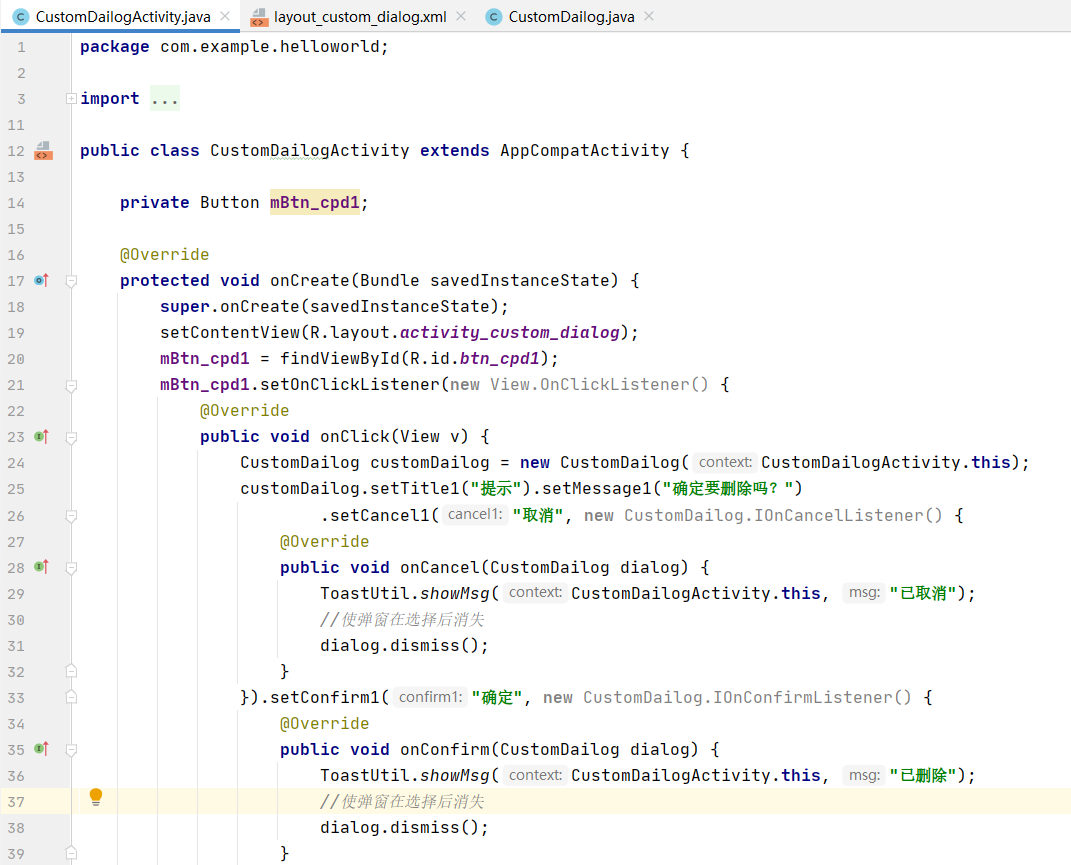
Task: Click the Java class icon on CustomDailog.java tab
Action: 494,16
